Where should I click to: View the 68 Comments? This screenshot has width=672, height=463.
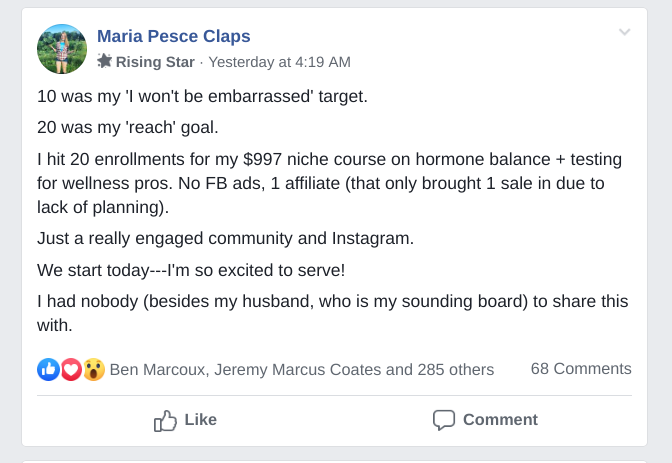click(x=581, y=369)
